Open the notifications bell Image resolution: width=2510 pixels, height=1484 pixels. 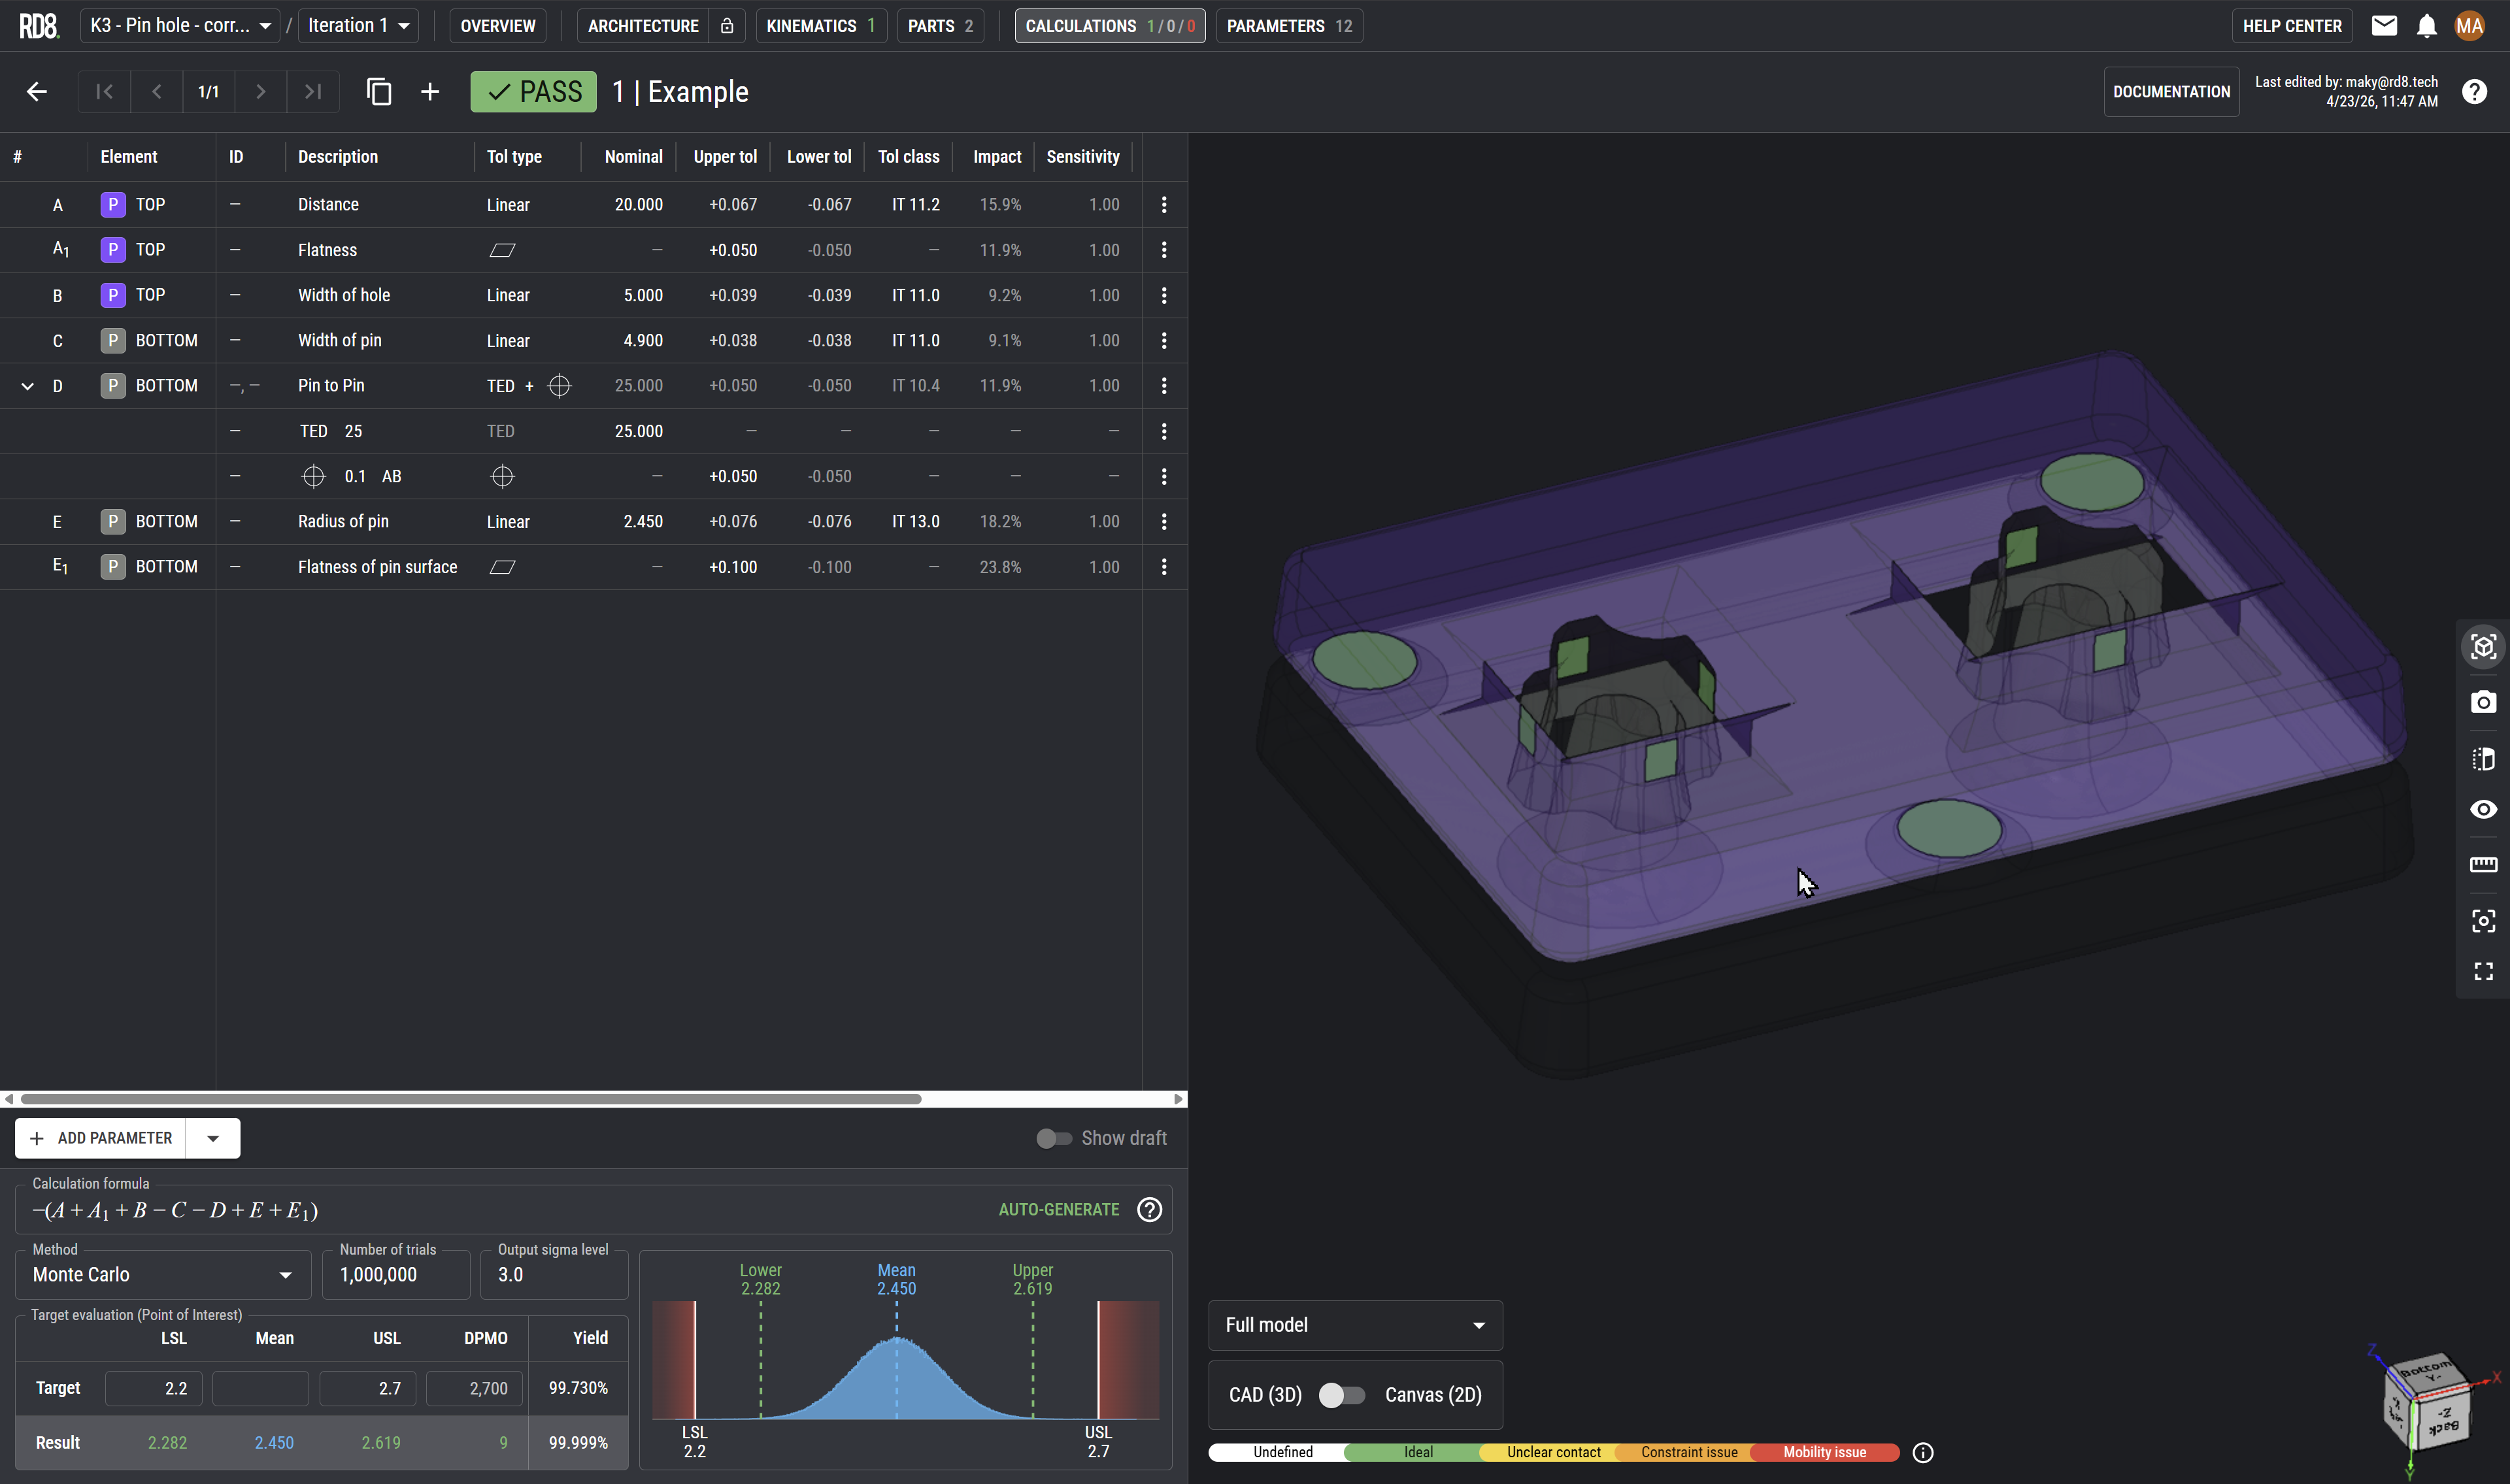[x=2427, y=26]
